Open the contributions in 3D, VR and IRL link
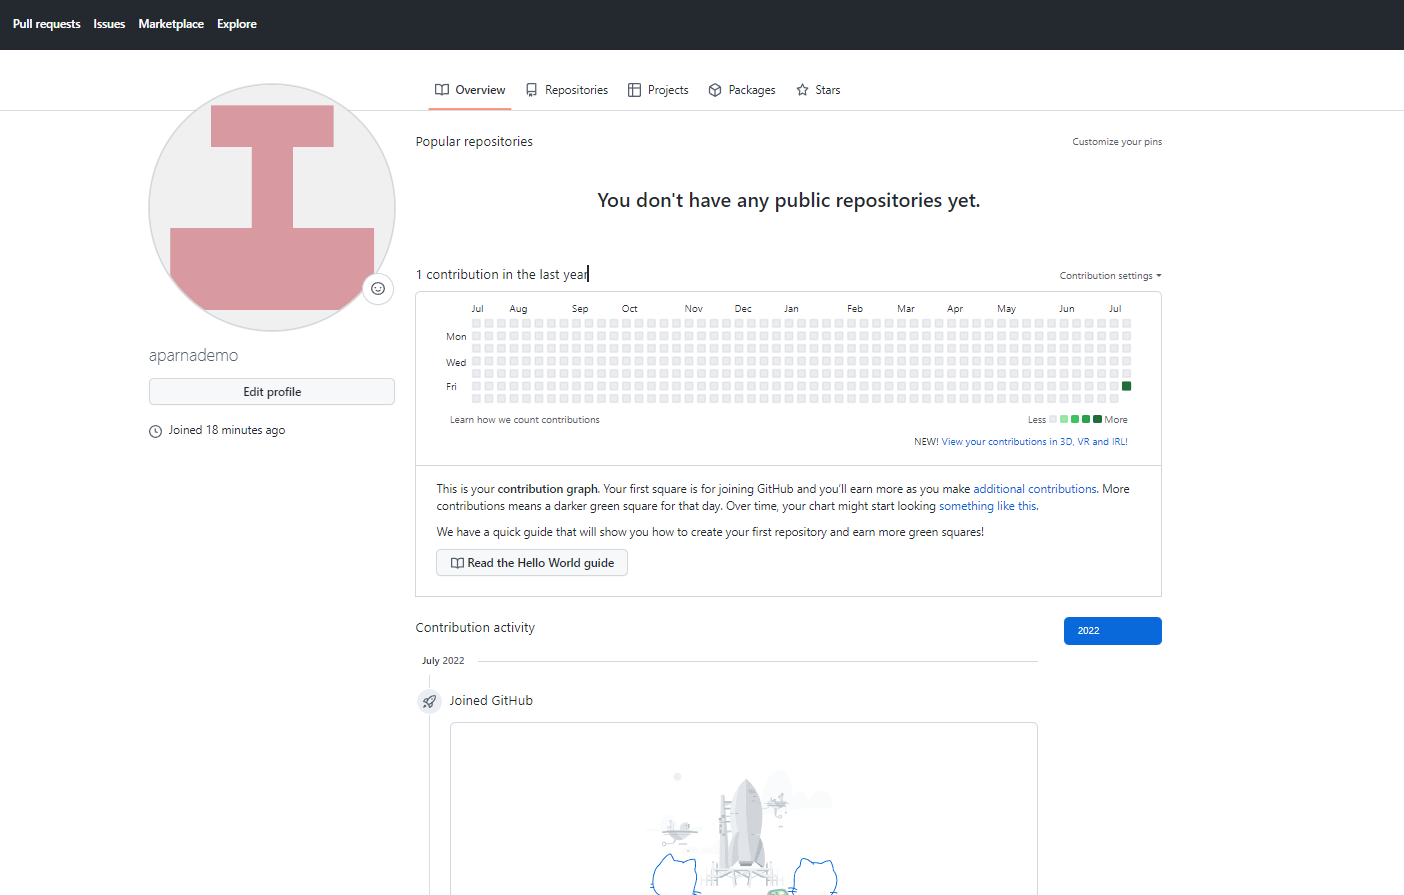This screenshot has height=895, width=1404. pyautogui.click(x=1034, y=441)
